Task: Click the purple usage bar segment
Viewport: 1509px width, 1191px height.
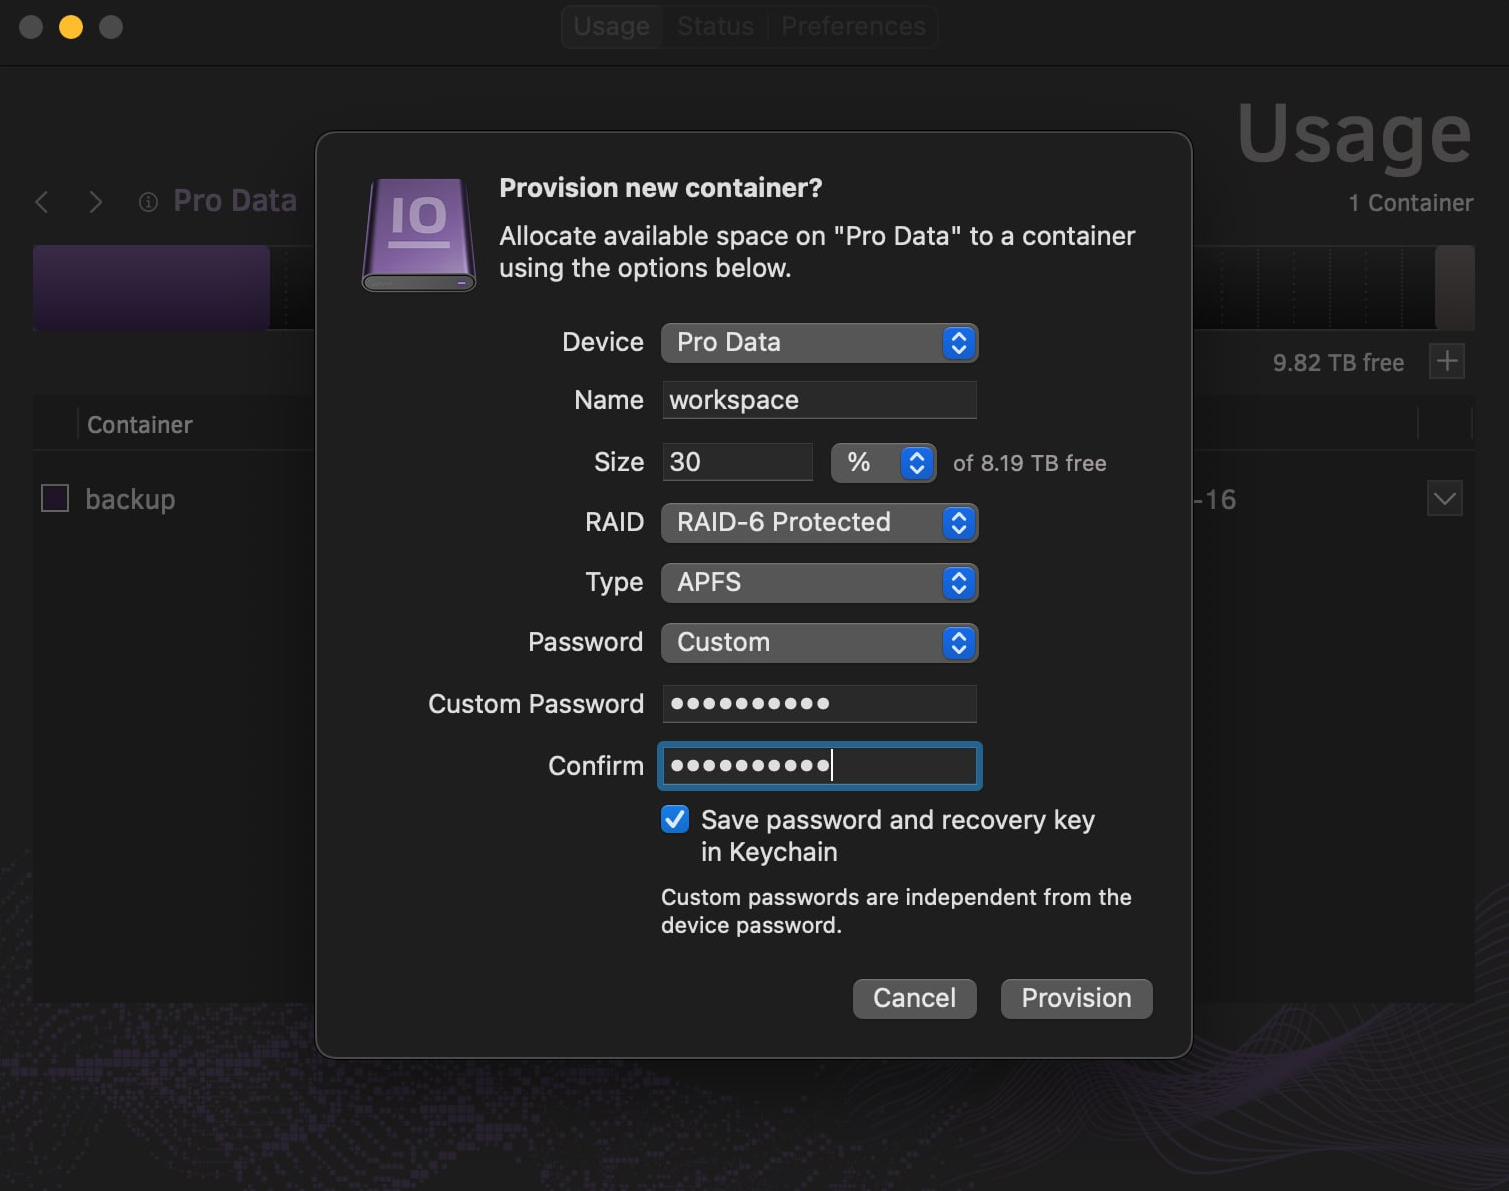Action: (x=151, y=288)
